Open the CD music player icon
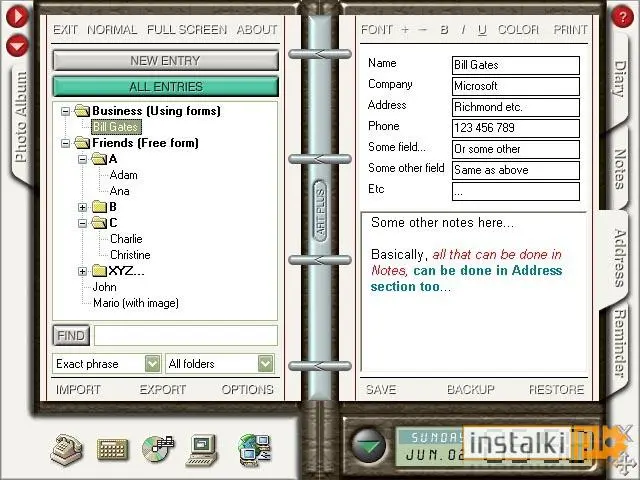The width and height of the screenshot is (640, 480). pyautogui.click(x=158, y=449)
